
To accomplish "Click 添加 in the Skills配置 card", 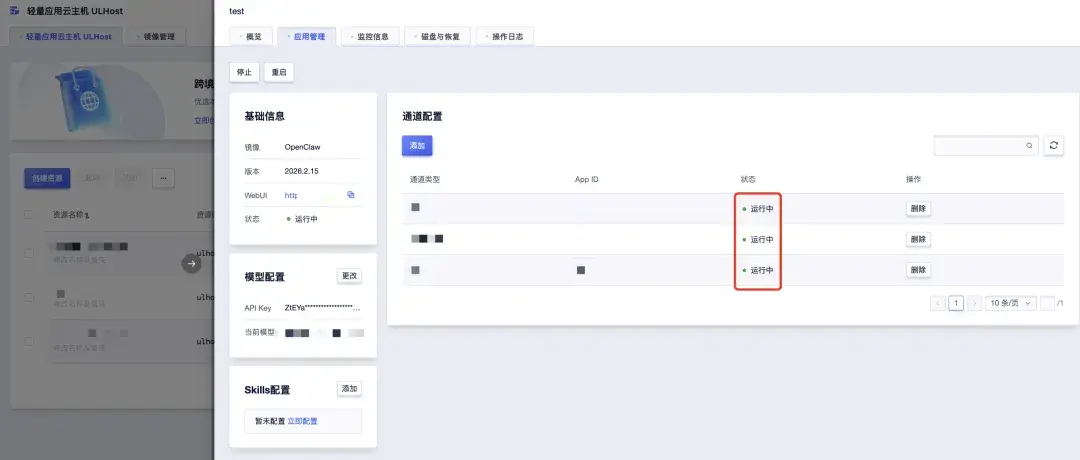I will pos(349,388).
